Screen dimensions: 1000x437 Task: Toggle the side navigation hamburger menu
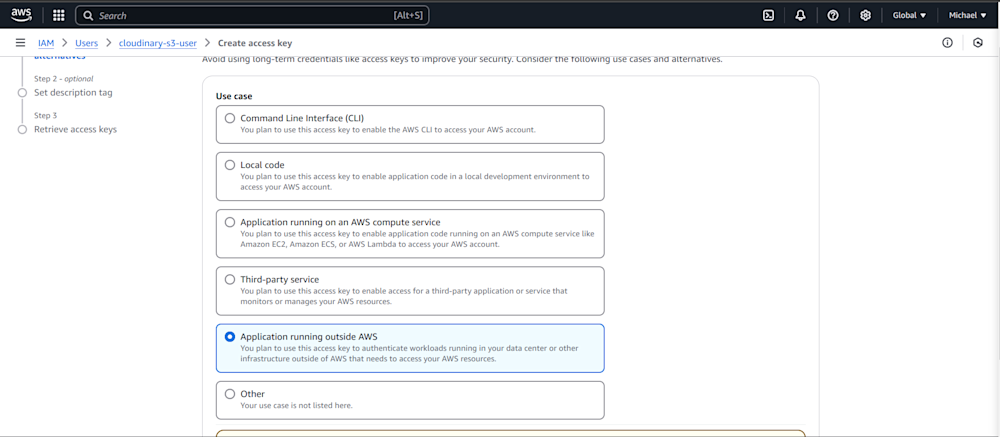(20, 43)
